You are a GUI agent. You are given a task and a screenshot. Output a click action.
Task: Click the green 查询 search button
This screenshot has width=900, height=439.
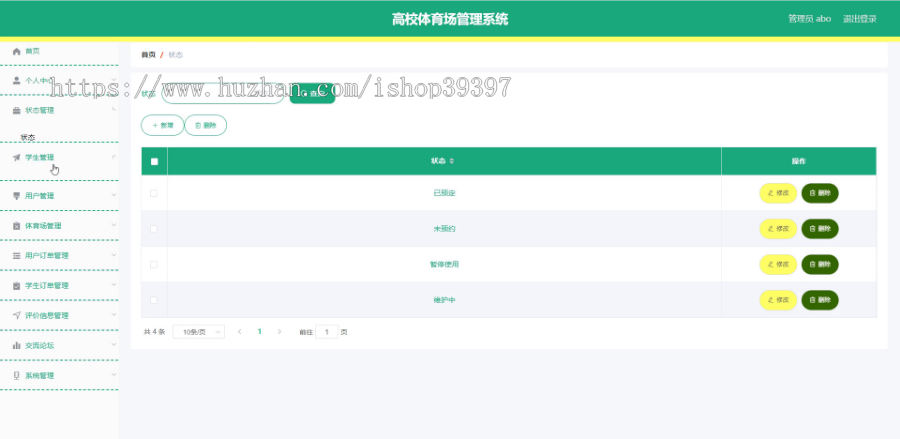[312, 93]
